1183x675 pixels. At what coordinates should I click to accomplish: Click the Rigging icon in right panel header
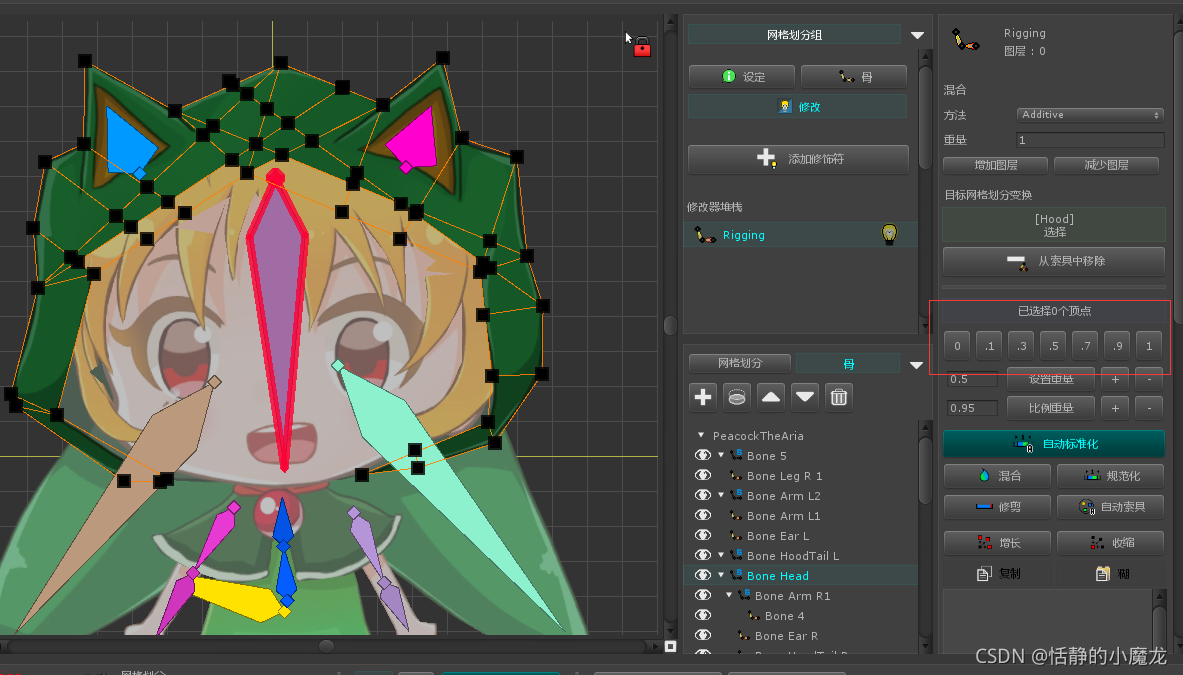click(965, 40)
